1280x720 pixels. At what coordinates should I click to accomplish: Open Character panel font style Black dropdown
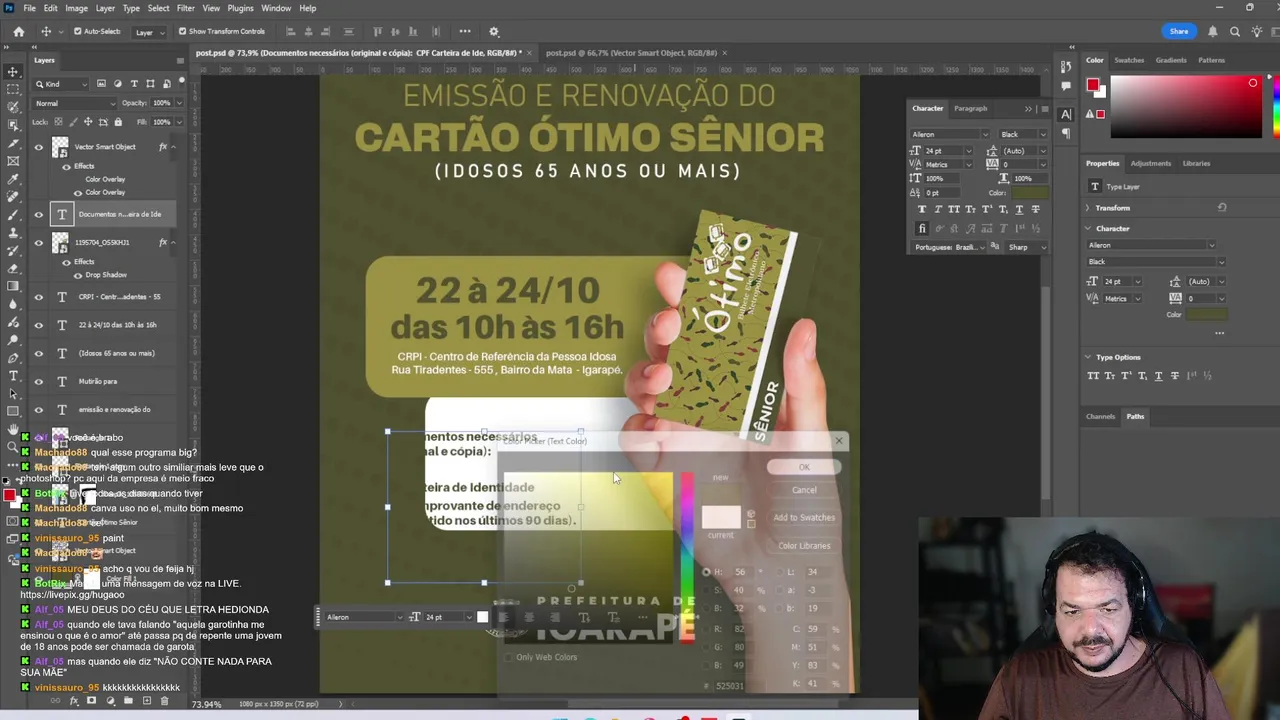[x=1023, y=134]
